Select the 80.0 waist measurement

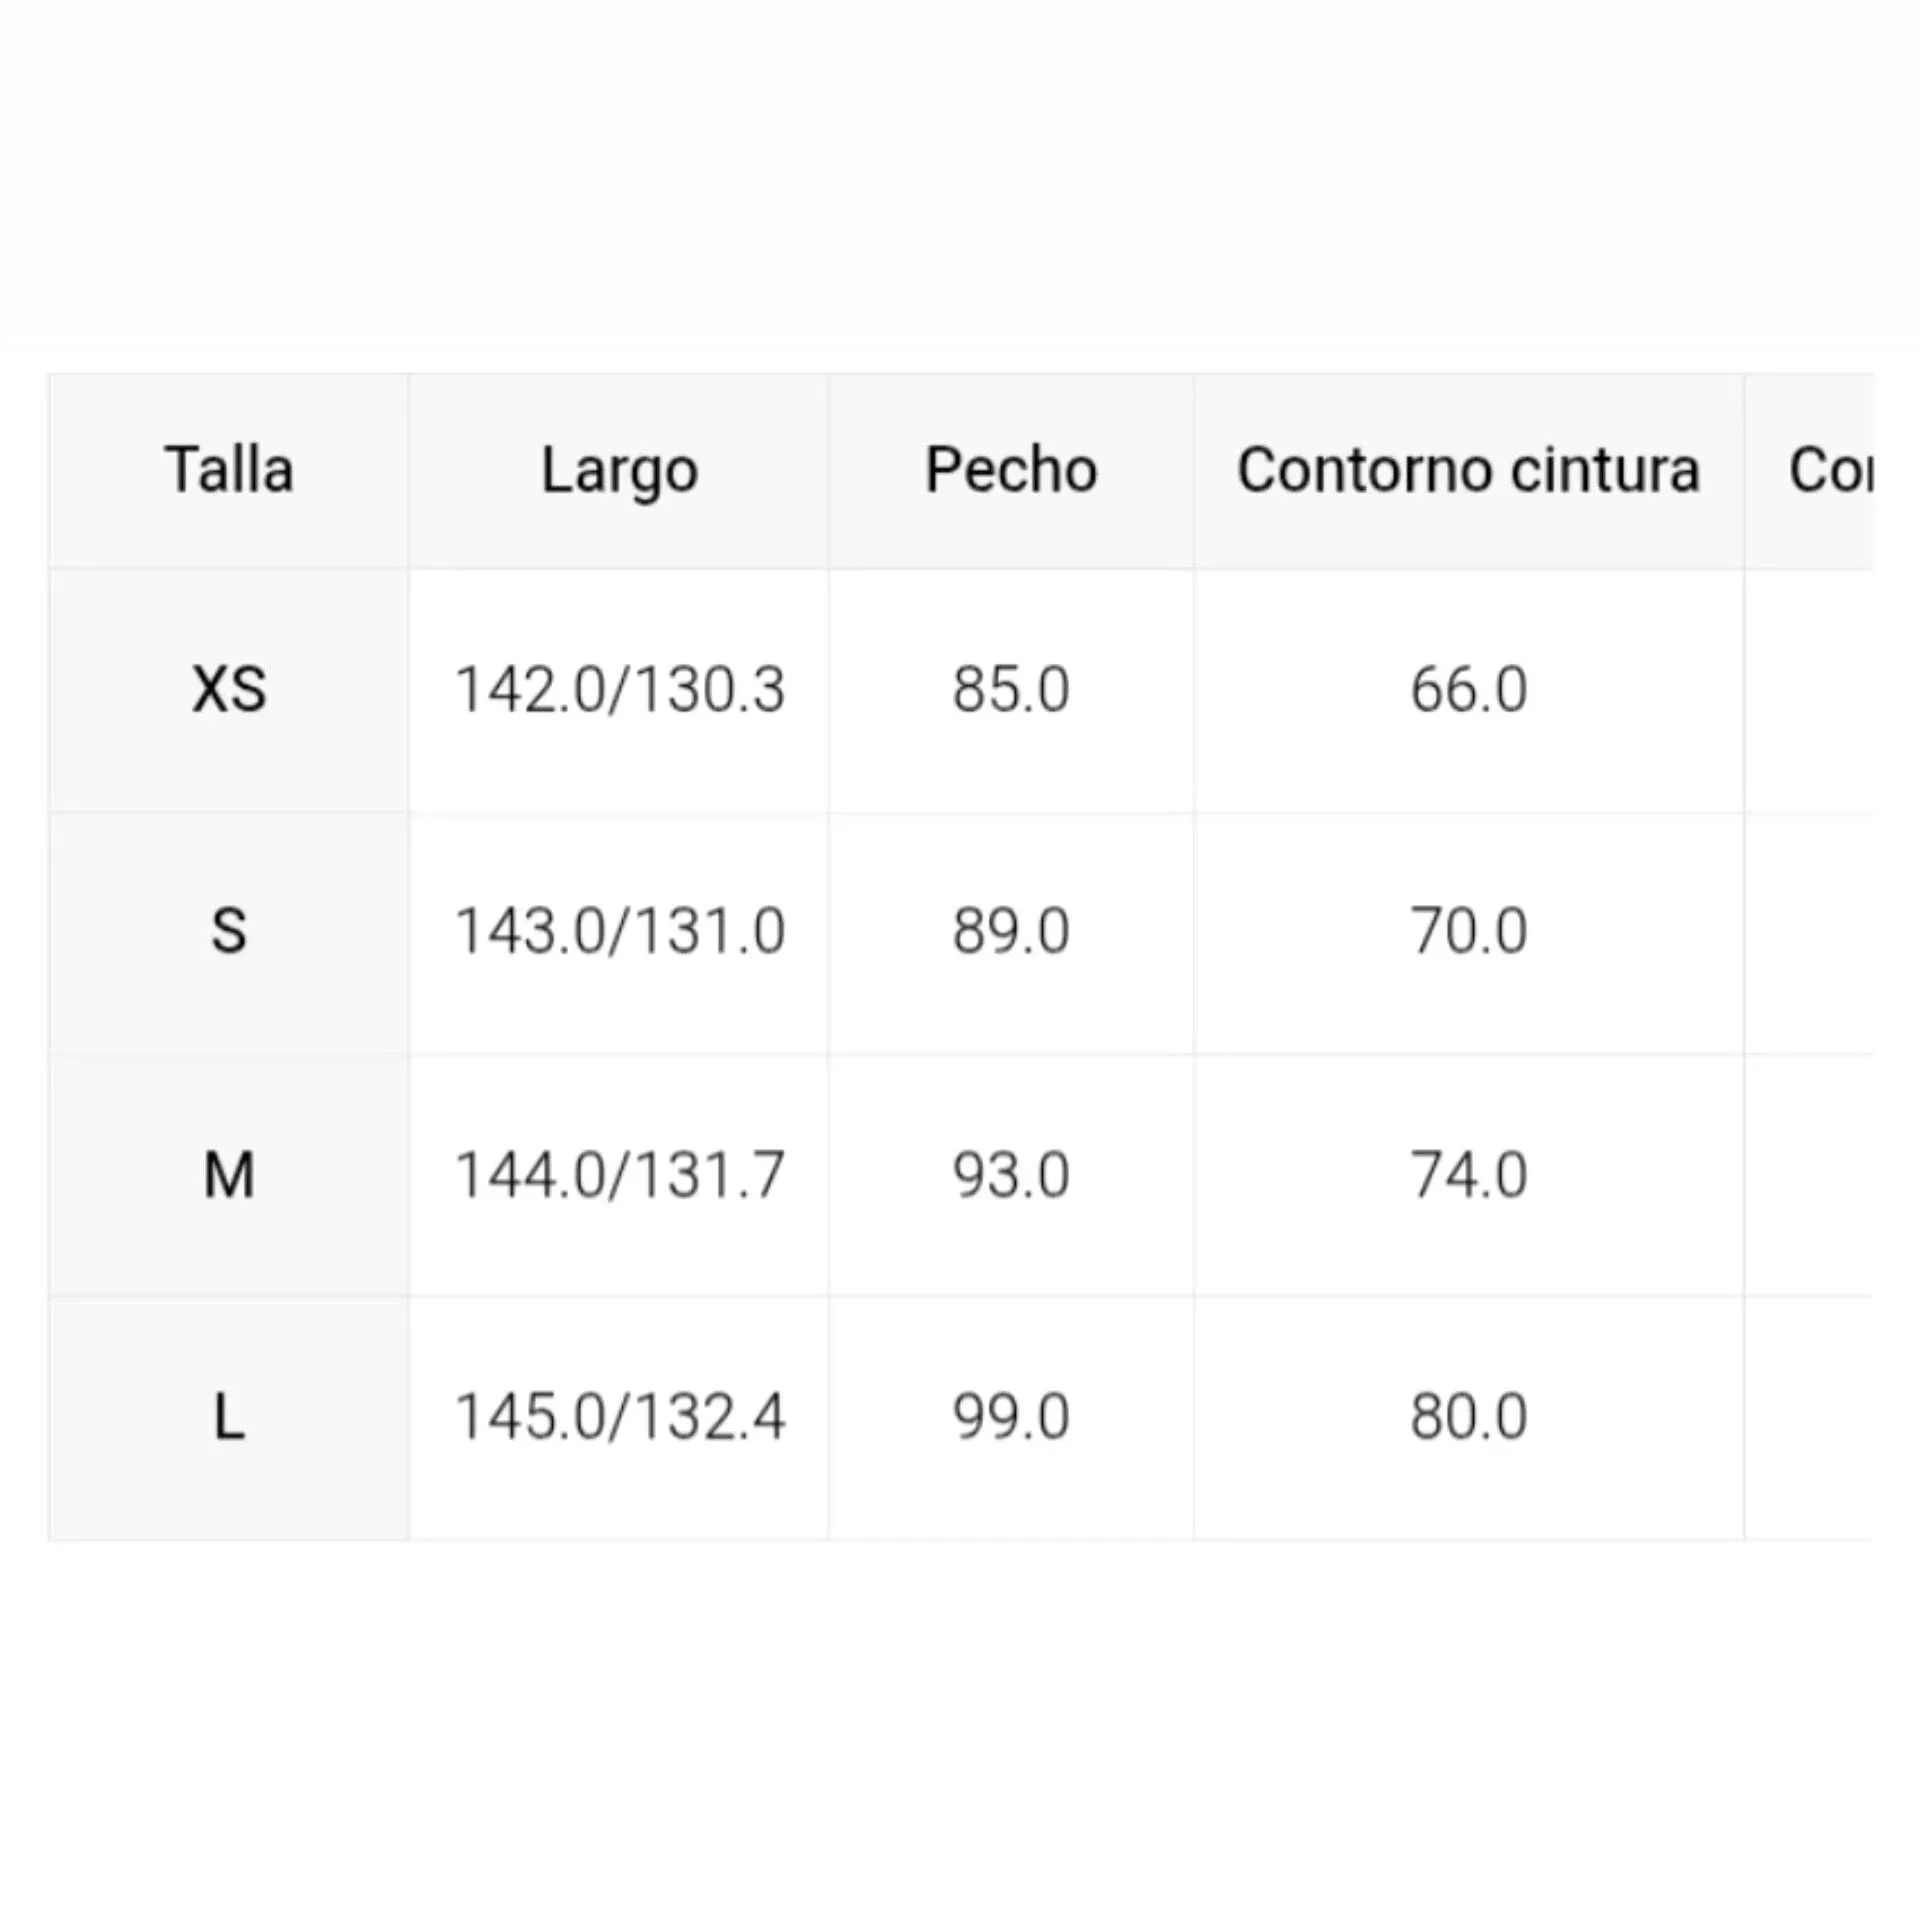pos(1468,1417)
